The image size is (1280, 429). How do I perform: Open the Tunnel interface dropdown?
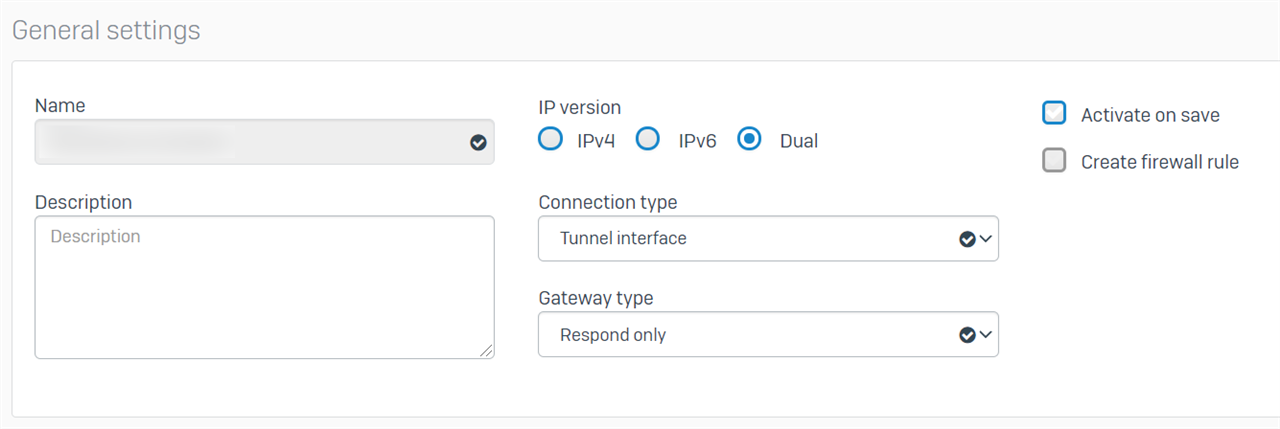pyautogui.click(x=768, y=239)
